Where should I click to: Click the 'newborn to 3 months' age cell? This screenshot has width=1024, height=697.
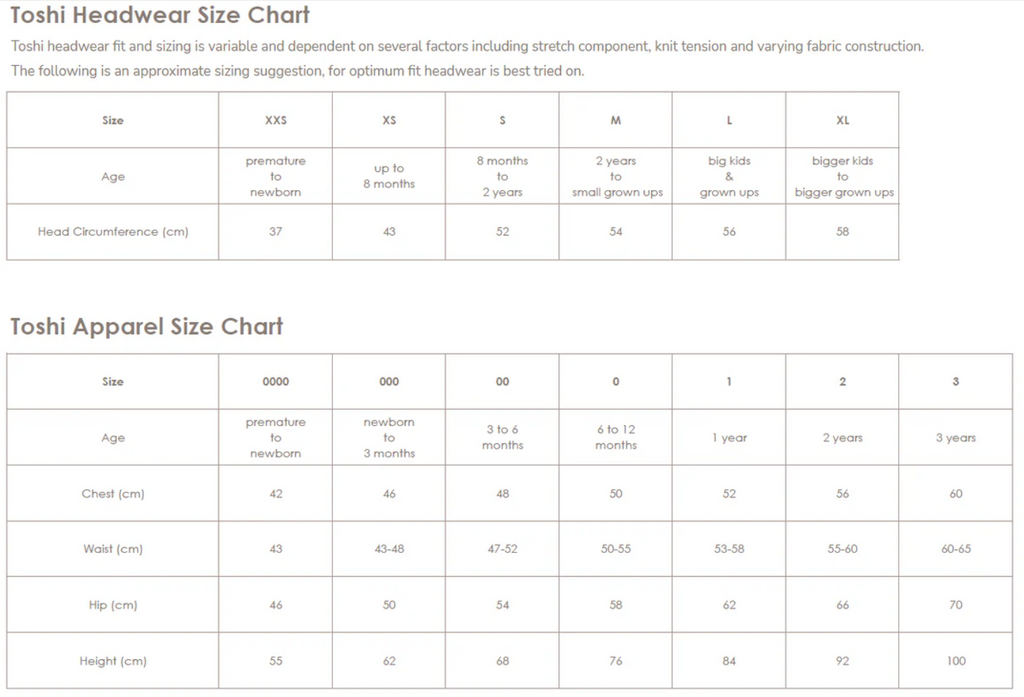389,438
